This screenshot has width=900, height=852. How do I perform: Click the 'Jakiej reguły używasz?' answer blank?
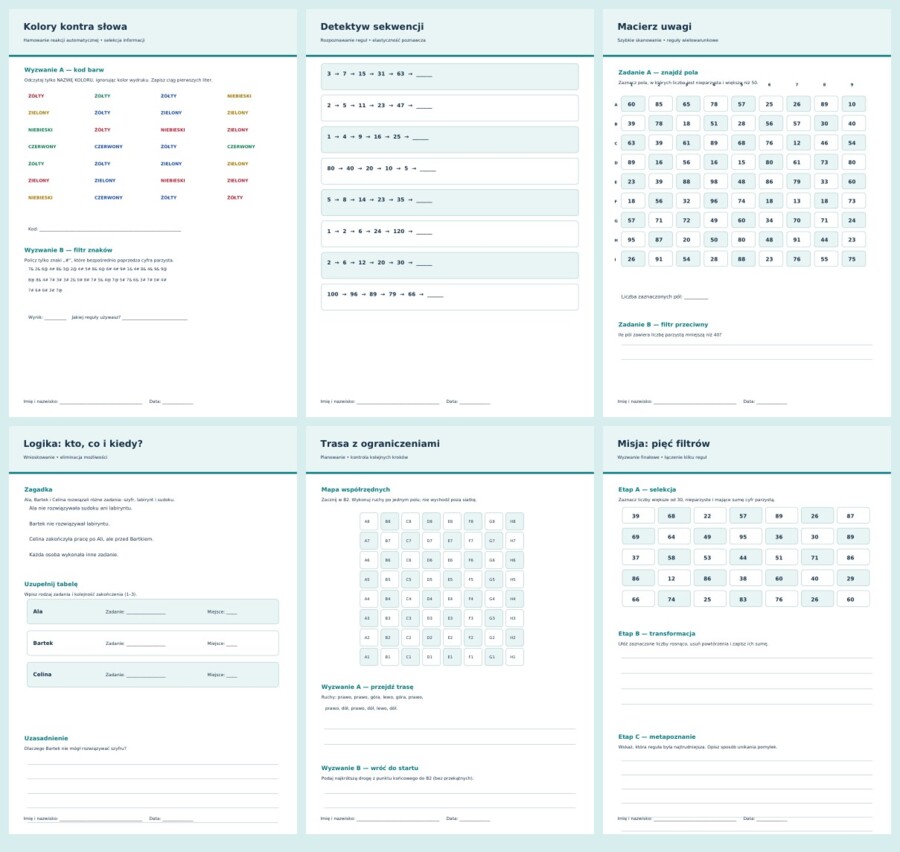154,317
